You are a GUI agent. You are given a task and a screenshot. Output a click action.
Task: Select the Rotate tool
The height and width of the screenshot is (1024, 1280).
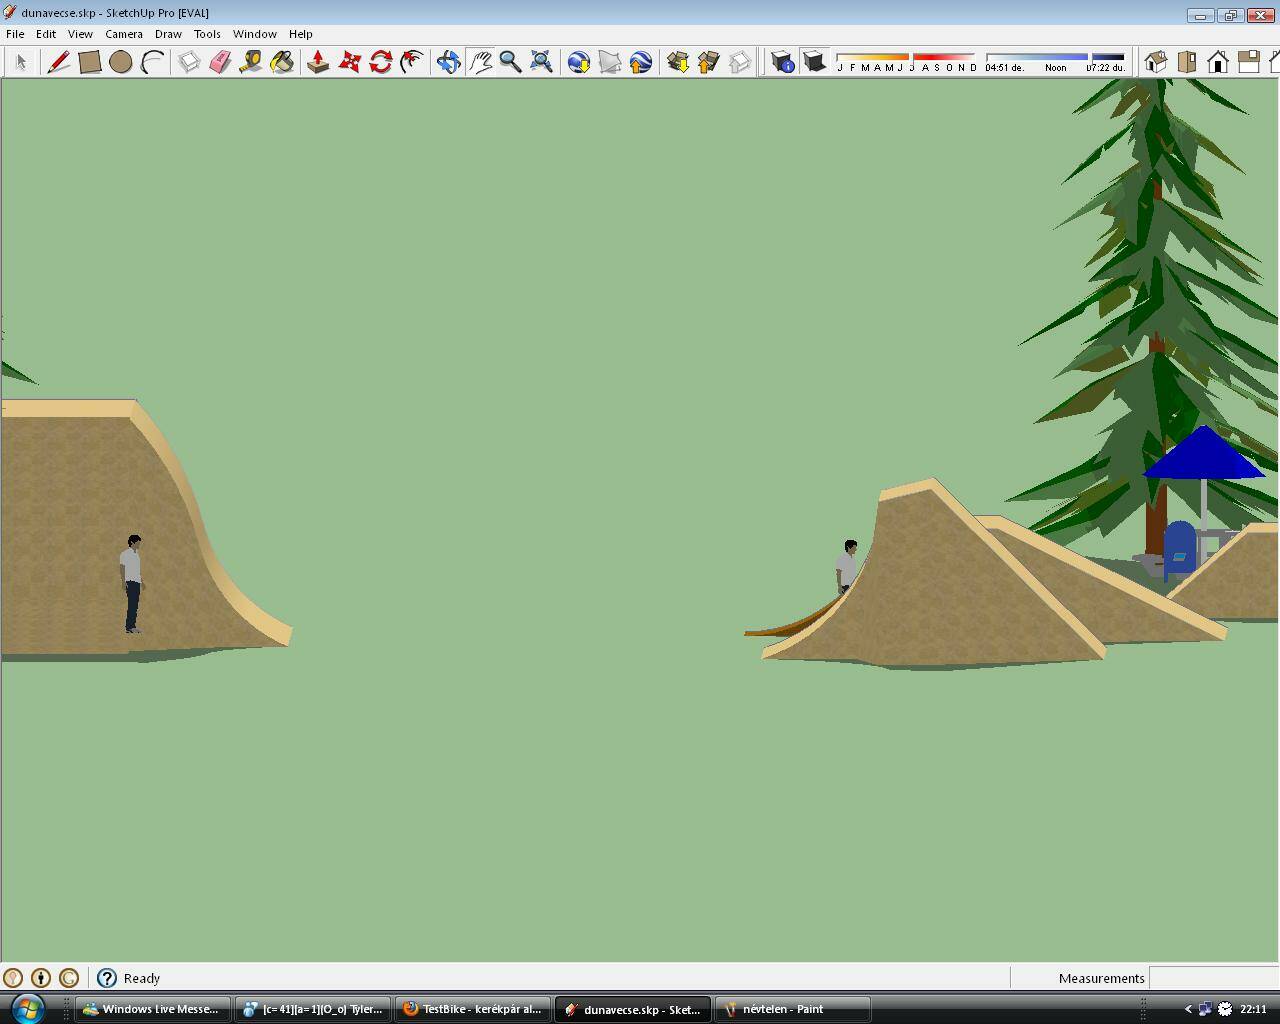click(x=380, y=62)
